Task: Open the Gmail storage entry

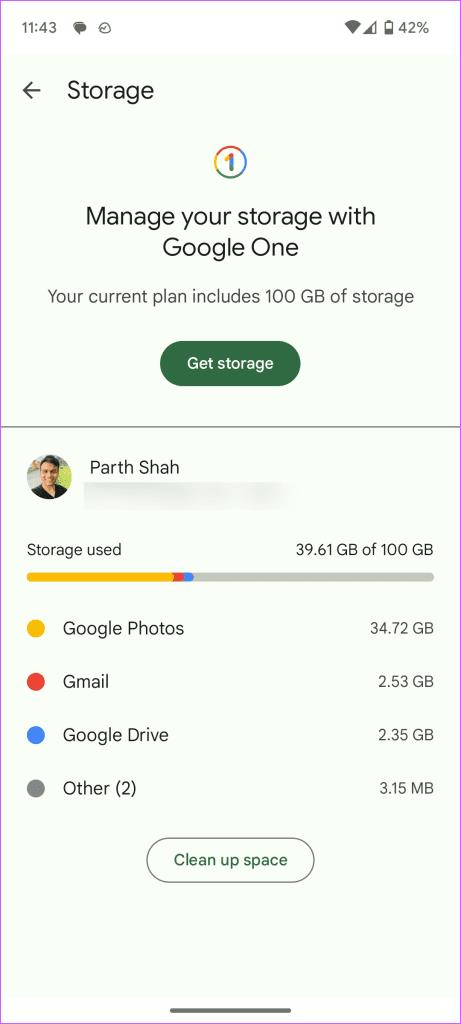Action: coord(230,682)
